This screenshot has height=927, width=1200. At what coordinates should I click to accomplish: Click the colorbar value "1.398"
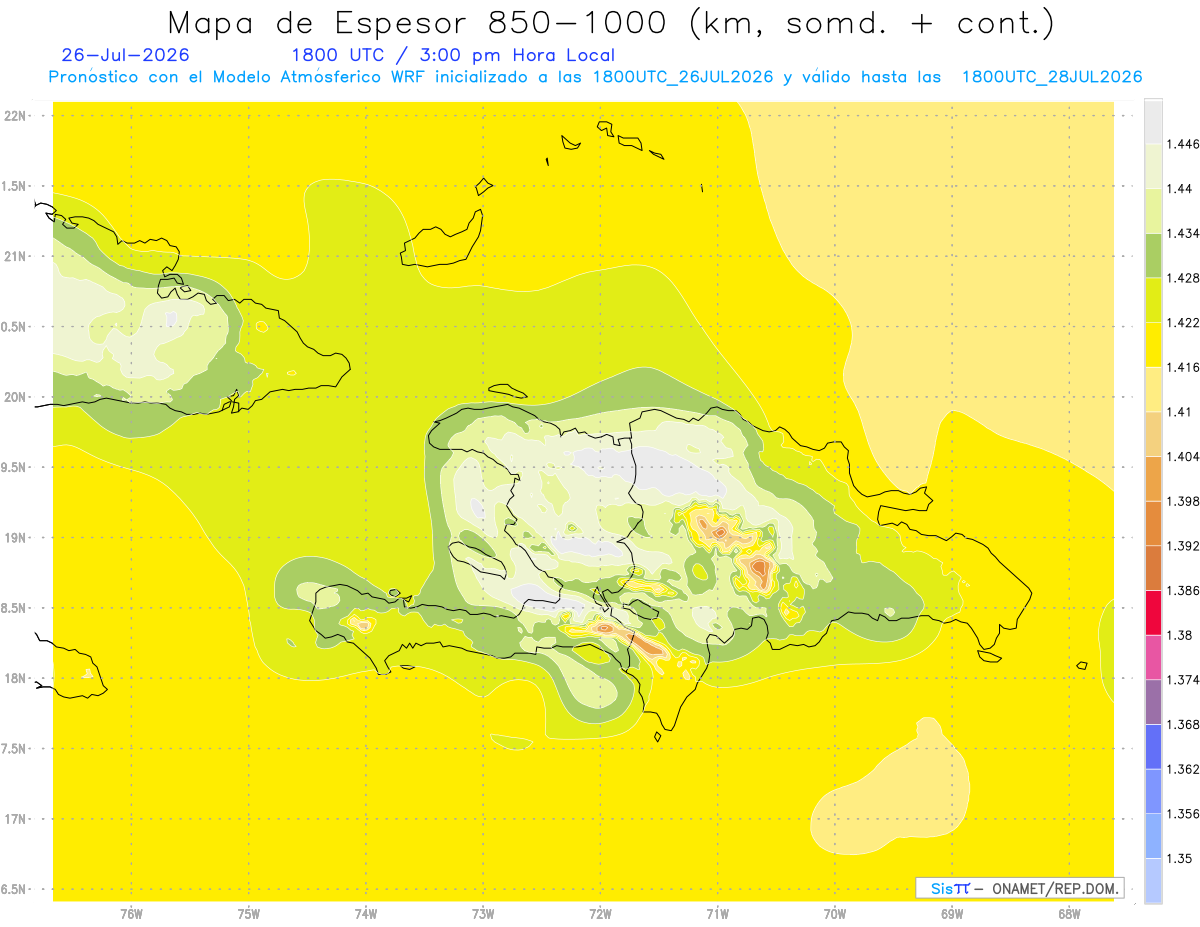1185,501
